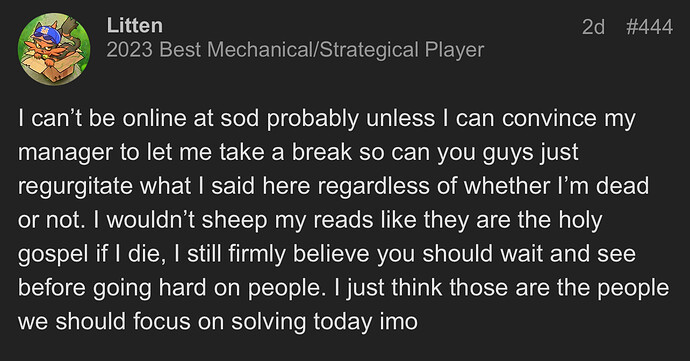Click the word 'regardless' in the post

(373, 186)
